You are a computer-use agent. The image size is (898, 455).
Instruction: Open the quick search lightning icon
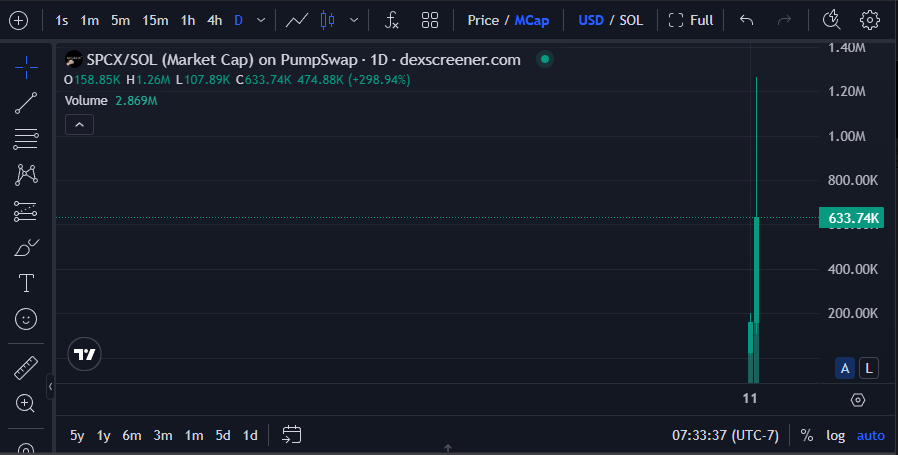pos(831,21)
